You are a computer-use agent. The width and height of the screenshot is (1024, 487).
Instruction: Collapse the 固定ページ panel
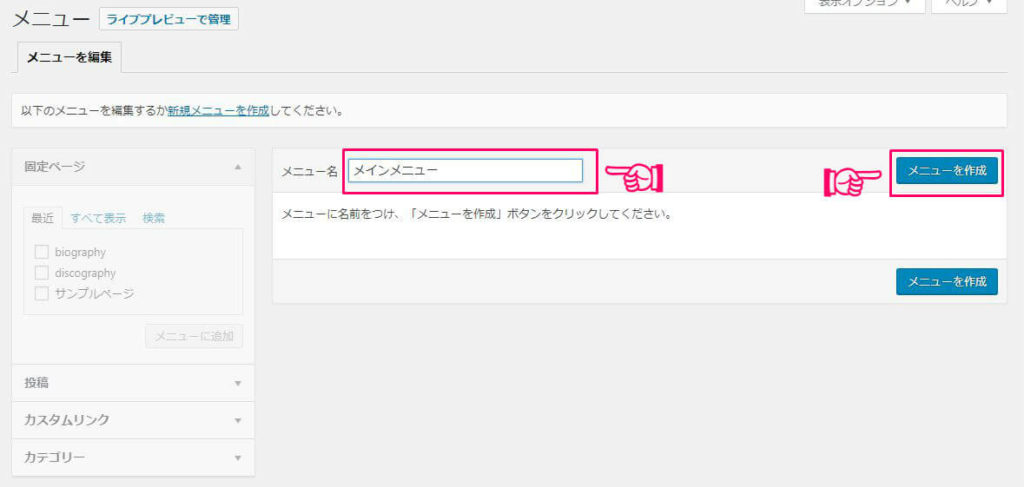[133, 167]
